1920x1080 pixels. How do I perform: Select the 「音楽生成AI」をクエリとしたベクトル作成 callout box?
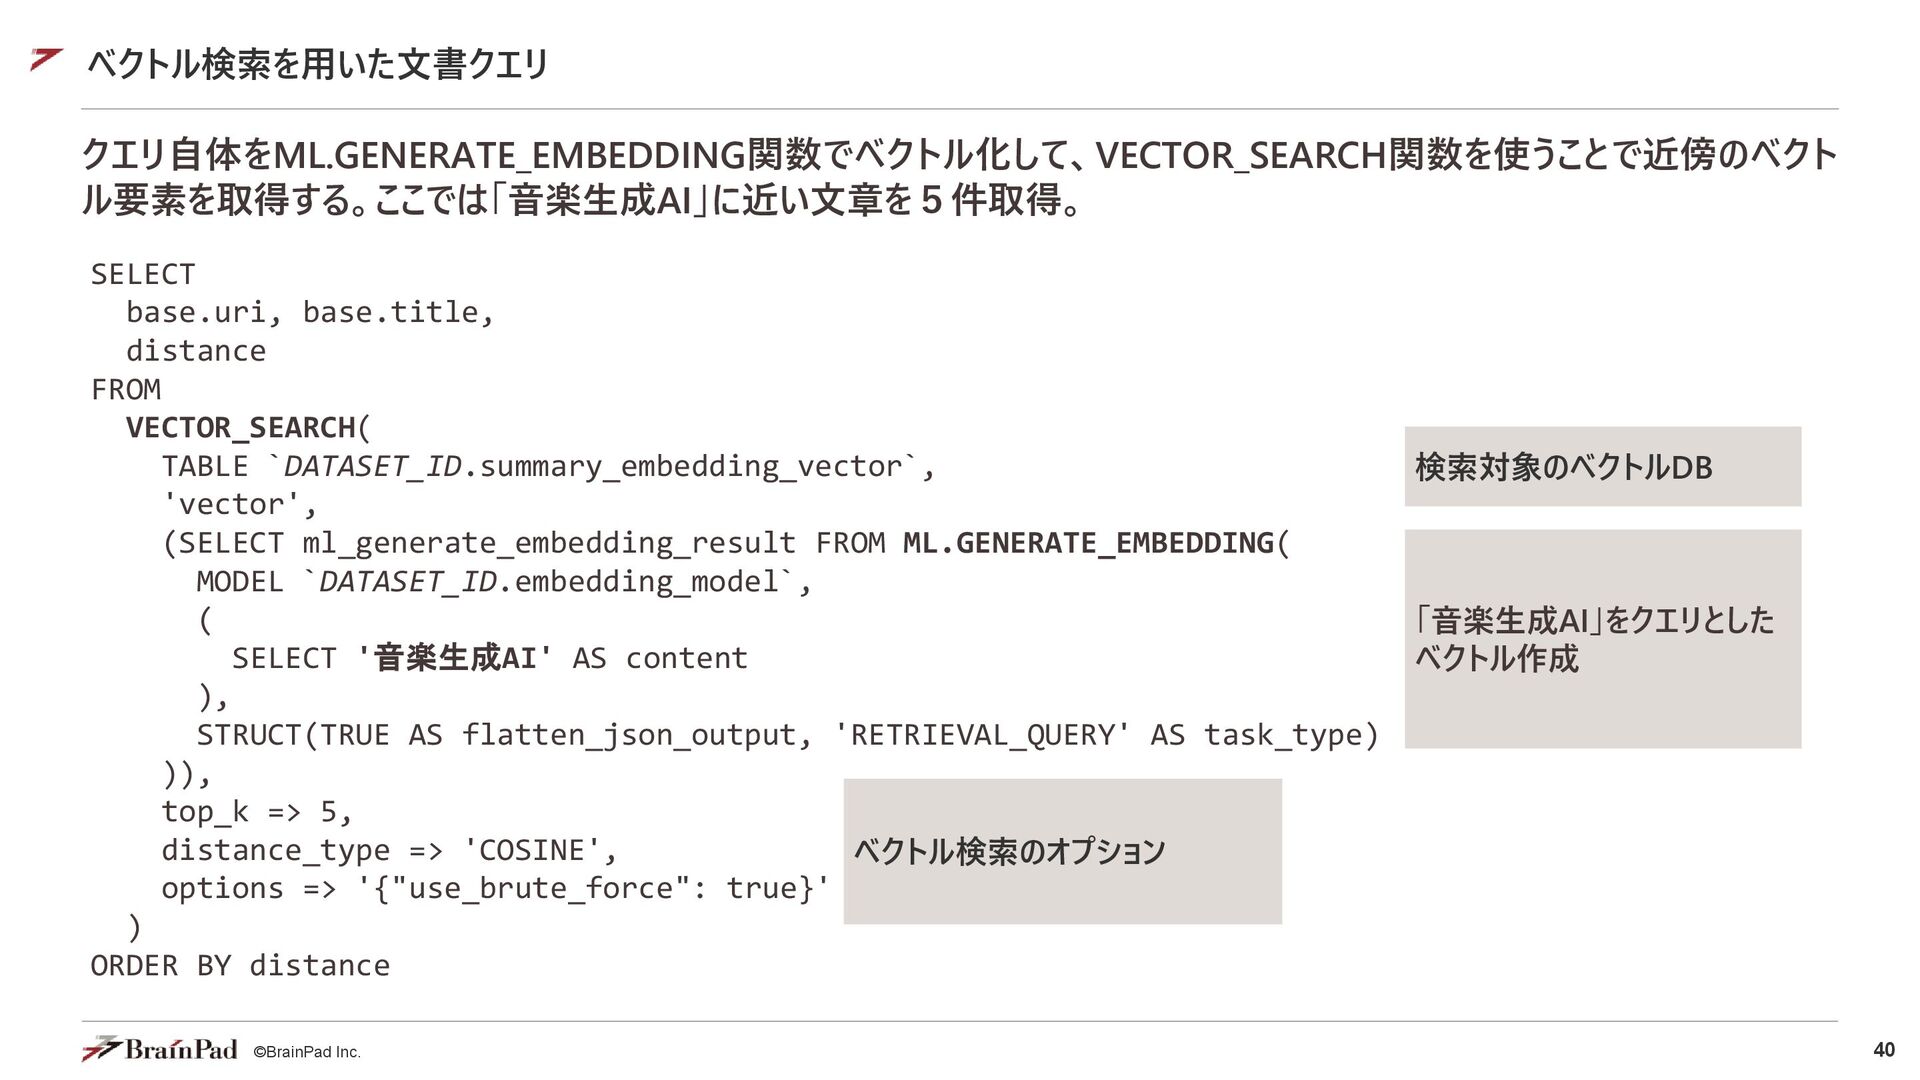[1602, 639]
